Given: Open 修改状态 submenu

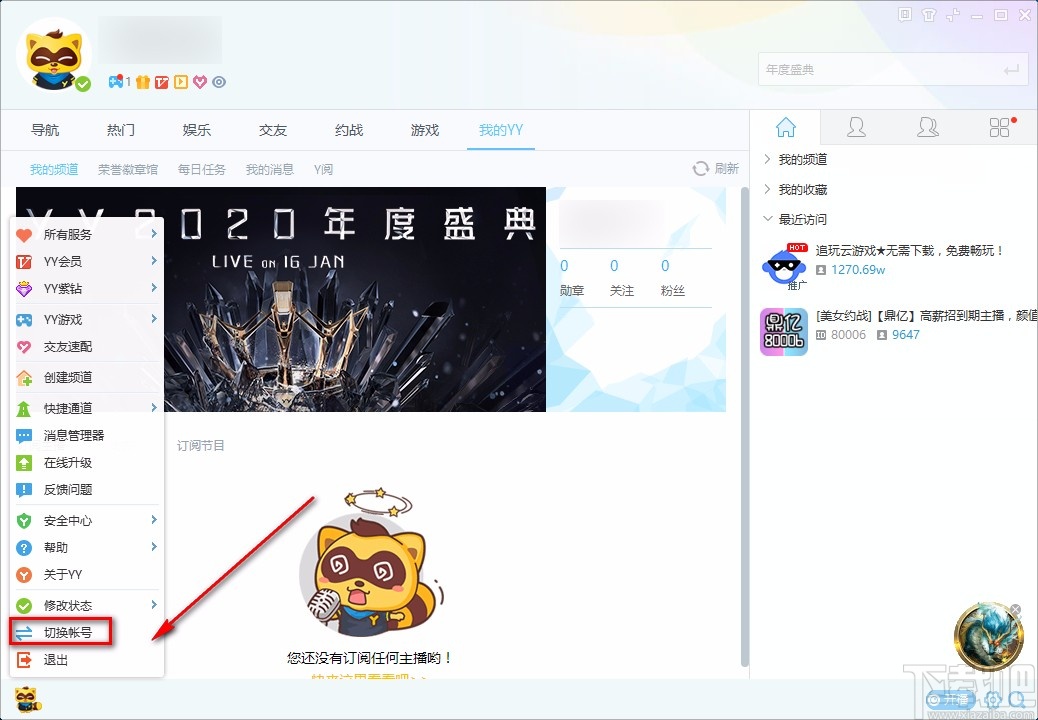Looking at the screenshot, I should (x=87, y=606).
